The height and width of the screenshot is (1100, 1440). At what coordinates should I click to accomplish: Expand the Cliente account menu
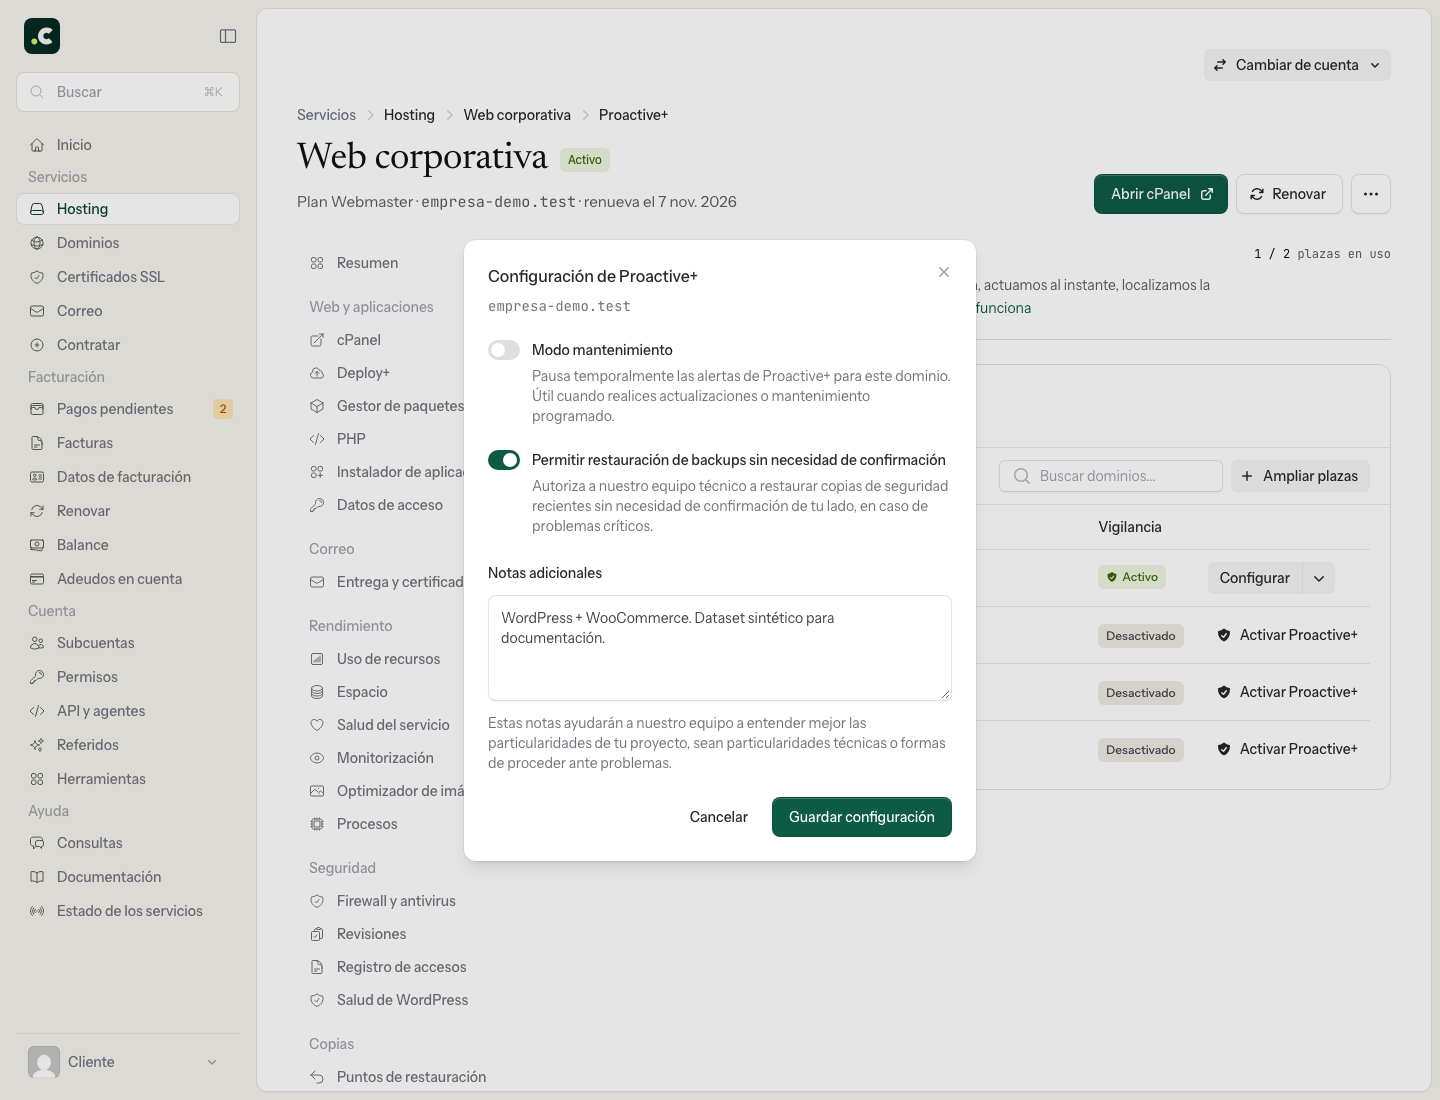tap(128, 1062)
